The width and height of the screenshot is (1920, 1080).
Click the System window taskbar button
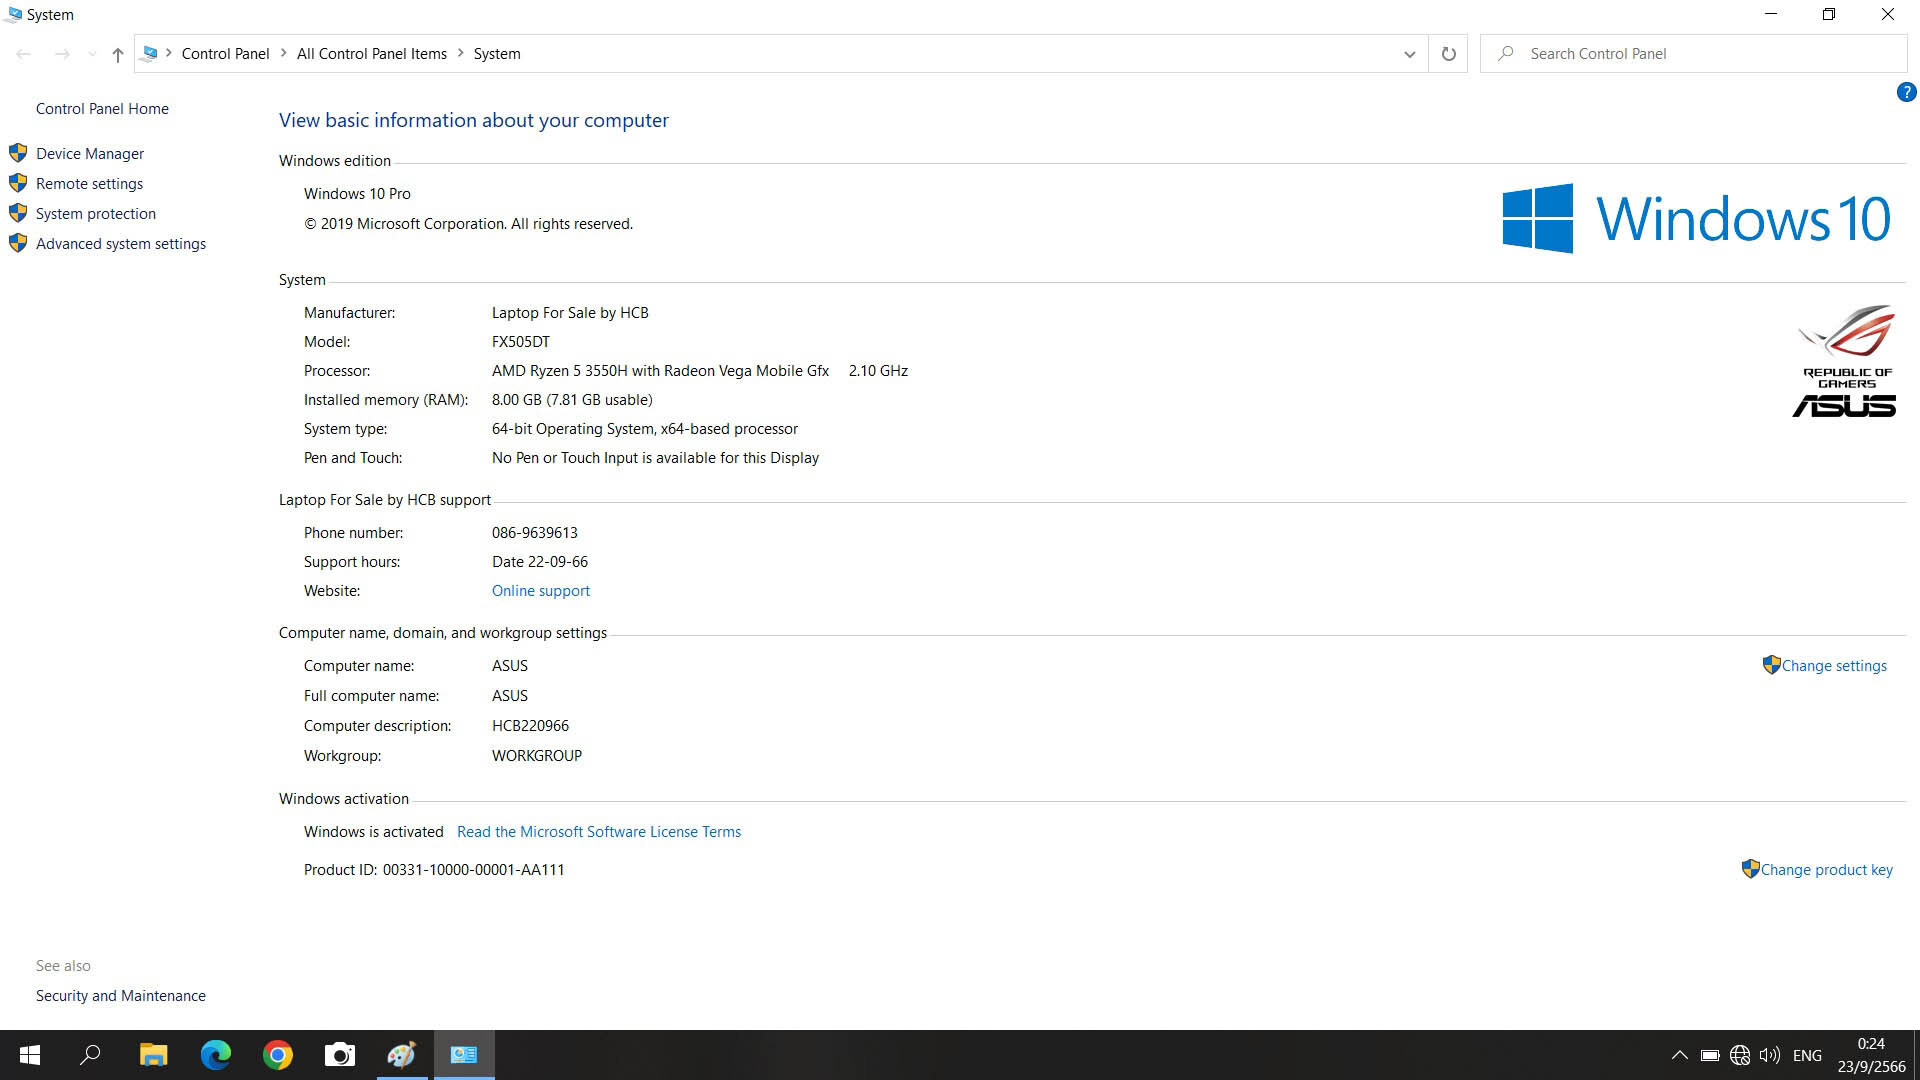click(464, 1055)
